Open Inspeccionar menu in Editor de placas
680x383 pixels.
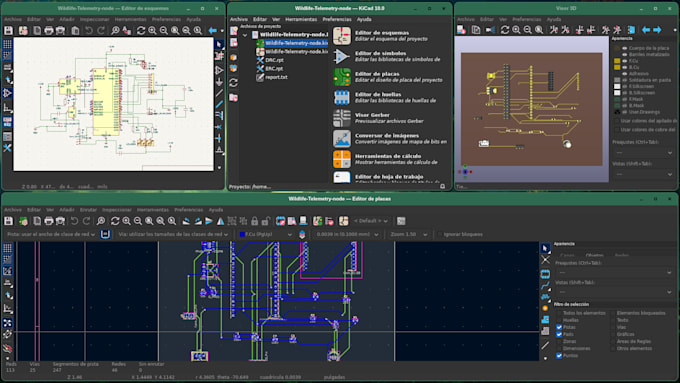[x=117, y=210]
